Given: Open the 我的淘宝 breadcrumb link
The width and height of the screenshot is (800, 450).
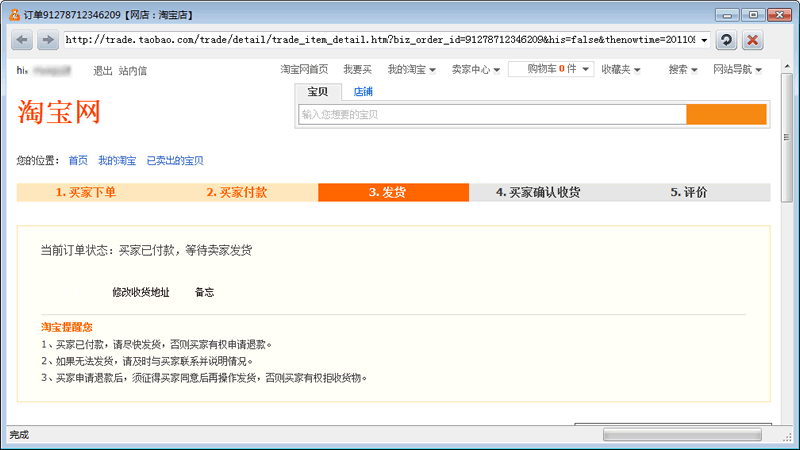Looking at the screenshot, I should (x=117, y=161).
